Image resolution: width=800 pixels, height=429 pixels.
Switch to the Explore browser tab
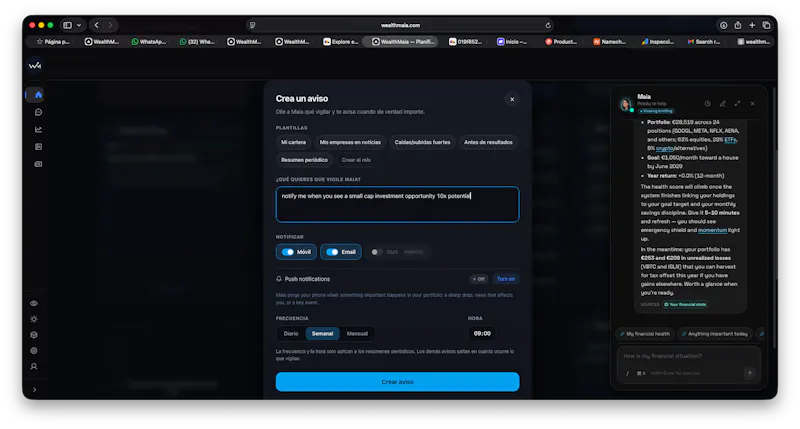coord(340,42)
